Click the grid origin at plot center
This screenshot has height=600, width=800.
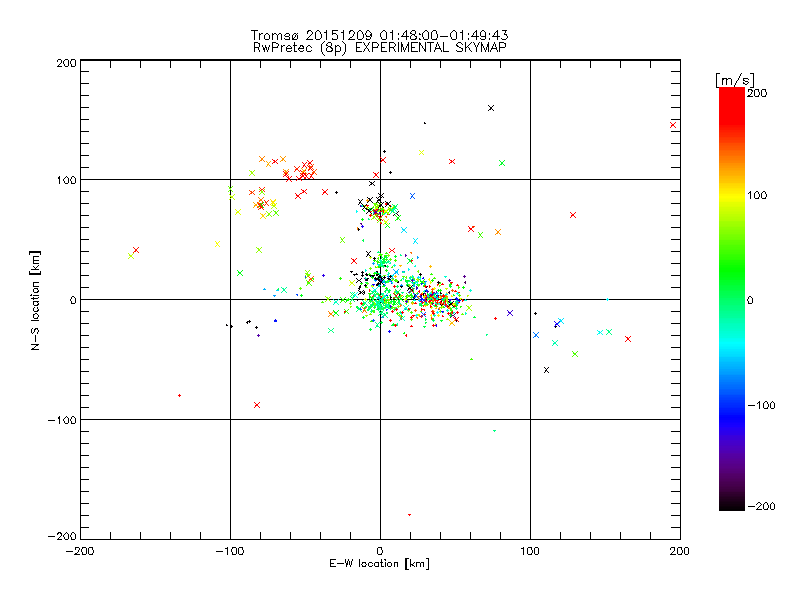coord(380,299)
